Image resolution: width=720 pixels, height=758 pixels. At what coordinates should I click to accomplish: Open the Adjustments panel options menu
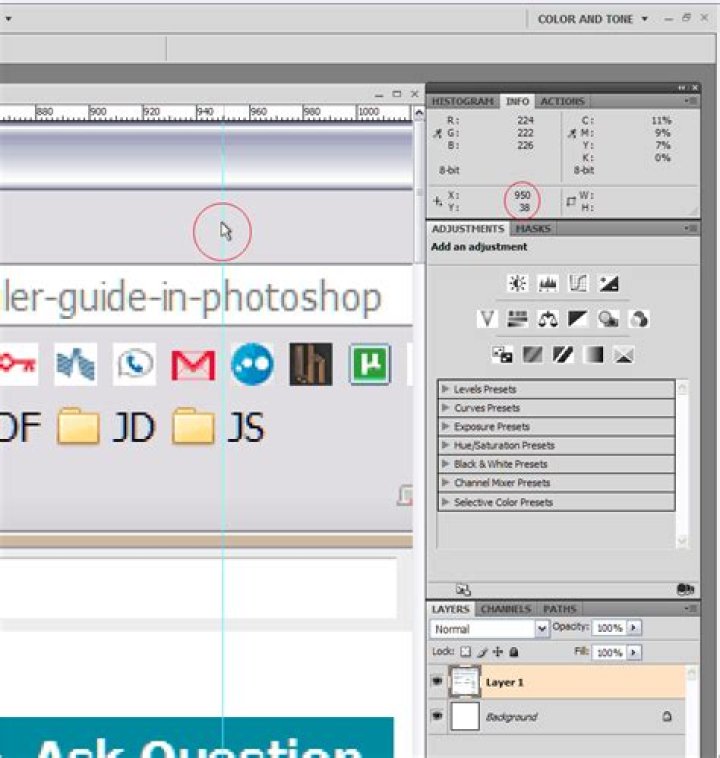click(x=691, y=228)
